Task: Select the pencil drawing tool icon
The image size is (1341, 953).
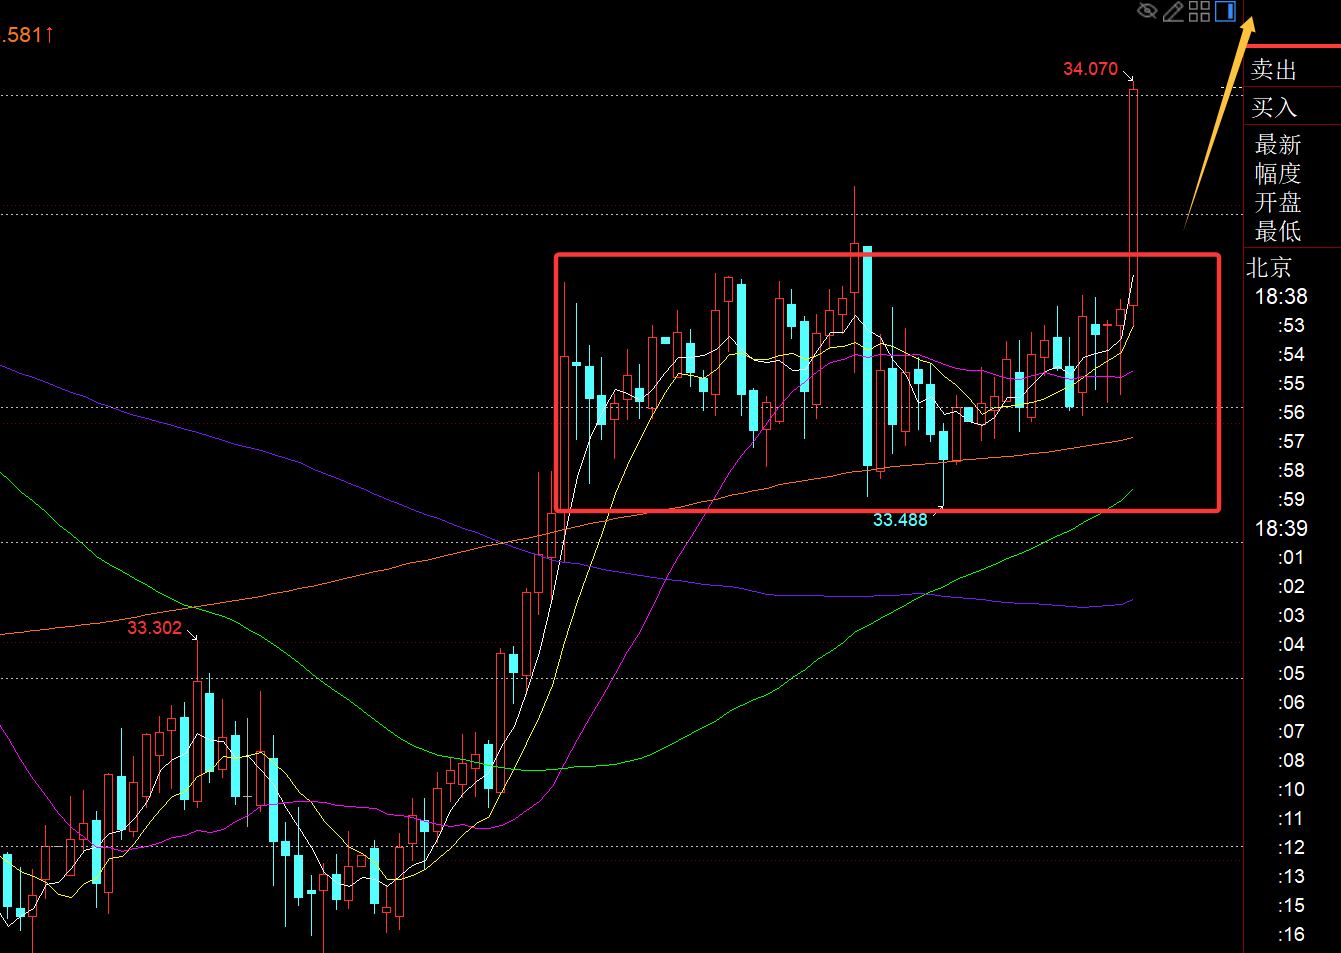Action: tap(1173, 11)
